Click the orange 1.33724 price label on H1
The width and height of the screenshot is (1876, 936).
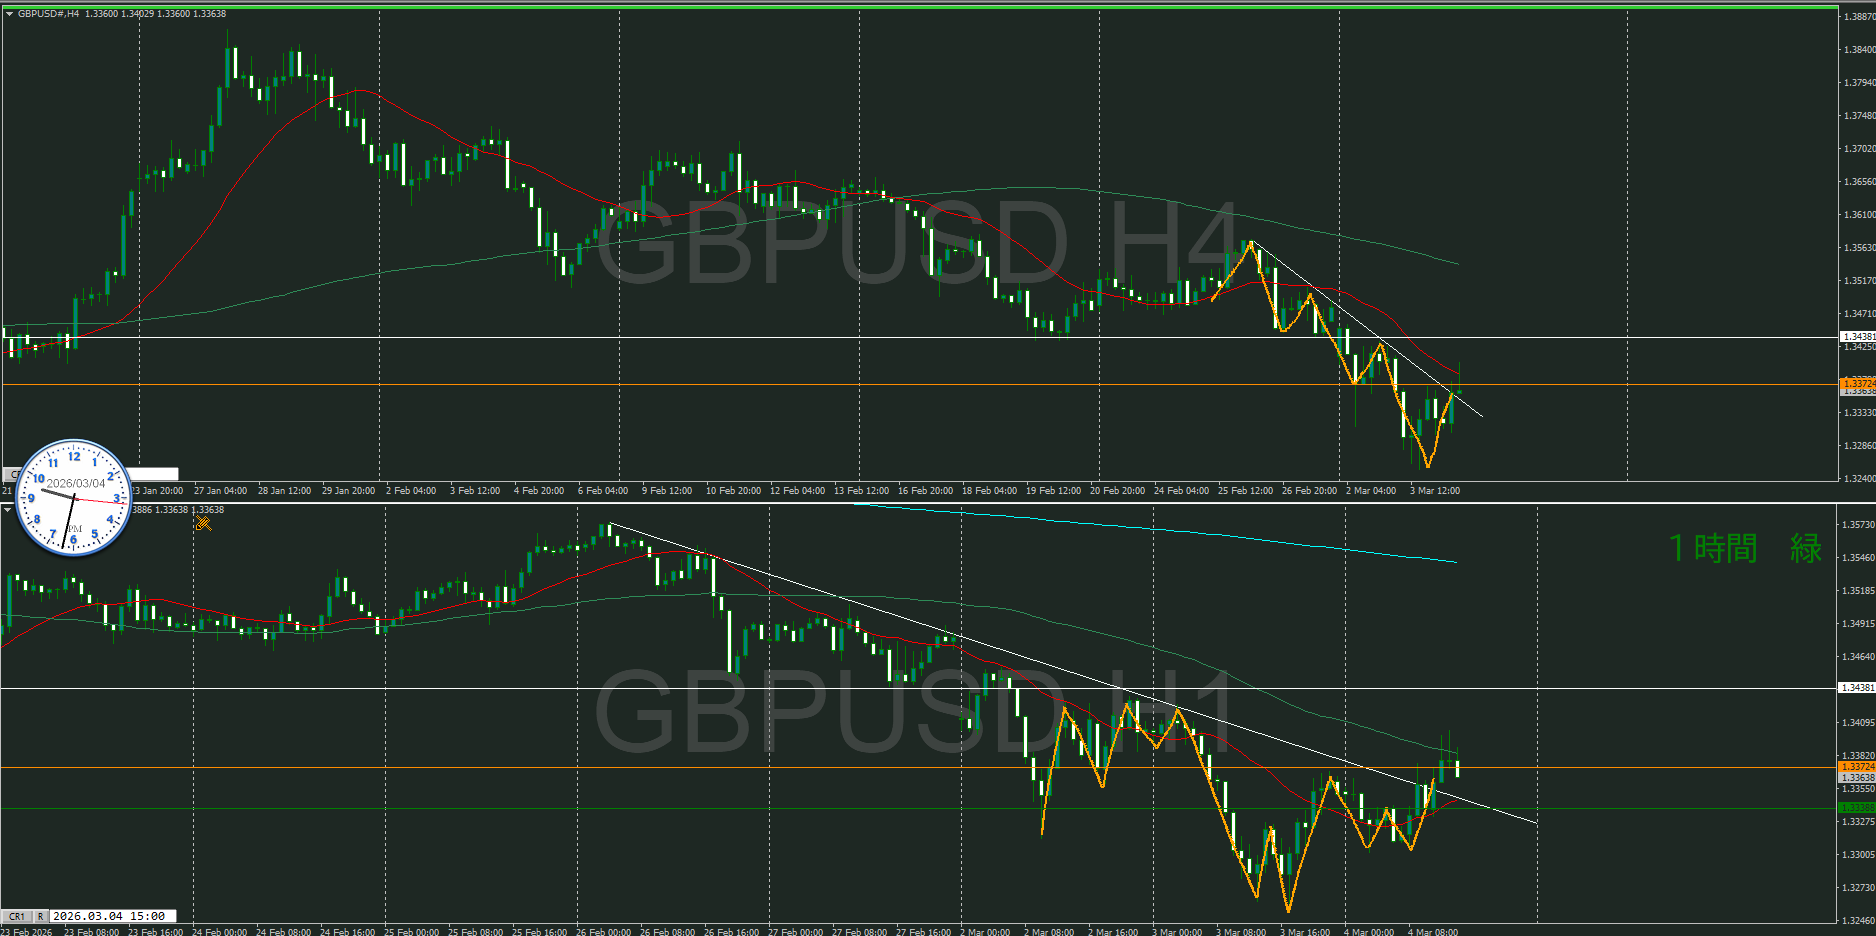pyautogui.click(x=1857, y=767)
